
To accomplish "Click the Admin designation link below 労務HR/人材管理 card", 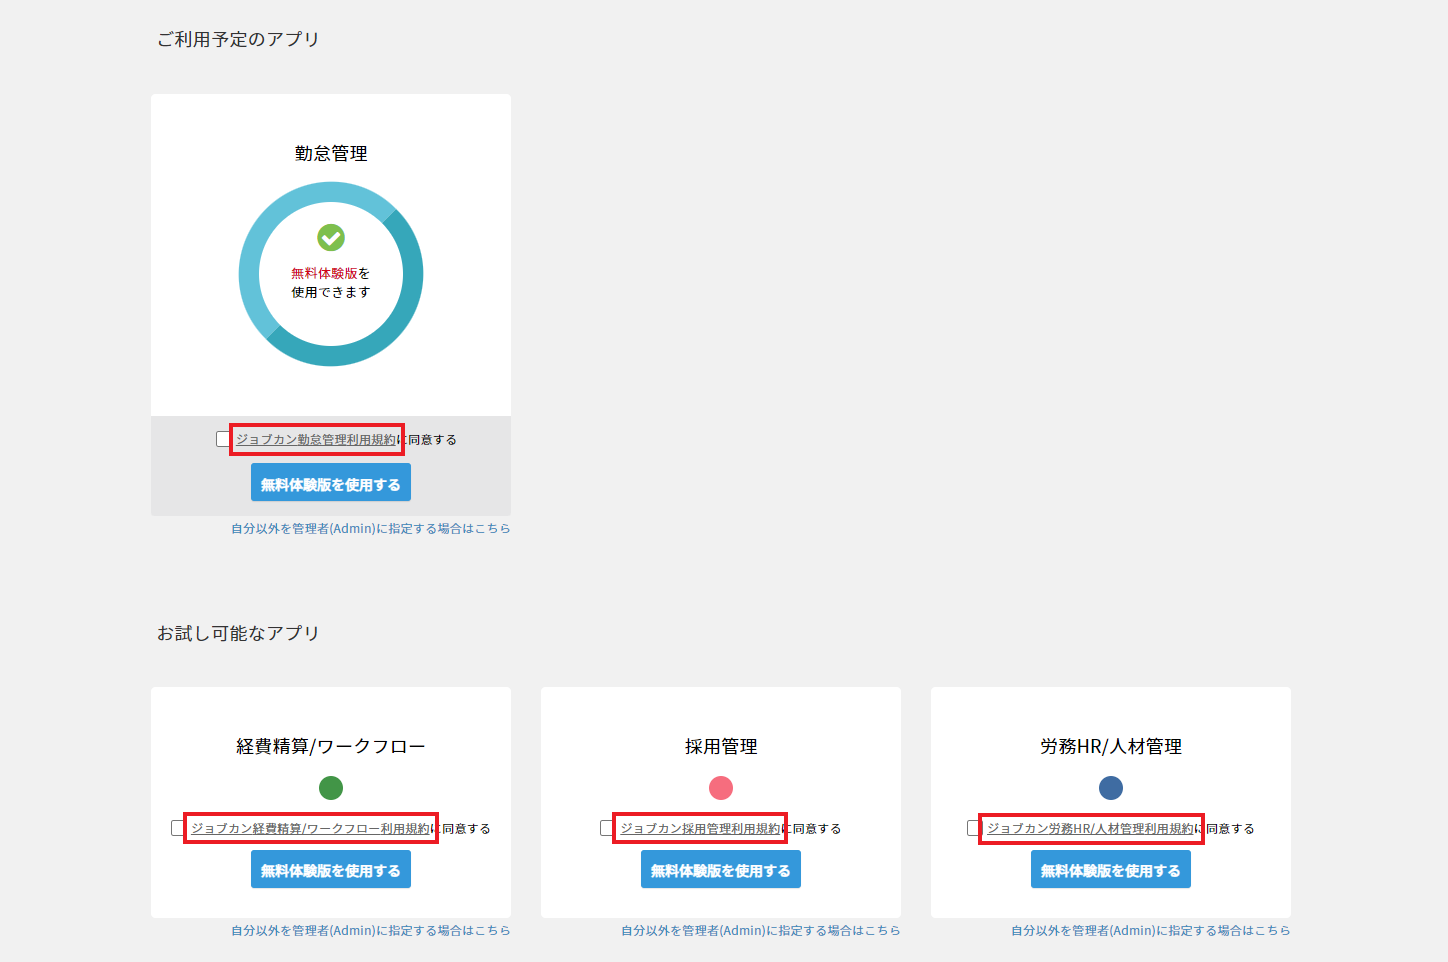I will [1150, 931].
